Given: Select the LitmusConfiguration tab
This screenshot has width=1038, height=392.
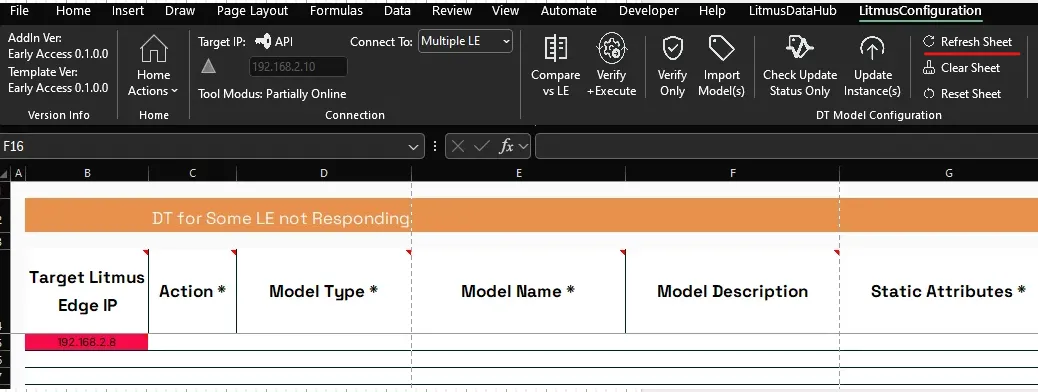Looking at the screenshot, I should click(920, 11).
